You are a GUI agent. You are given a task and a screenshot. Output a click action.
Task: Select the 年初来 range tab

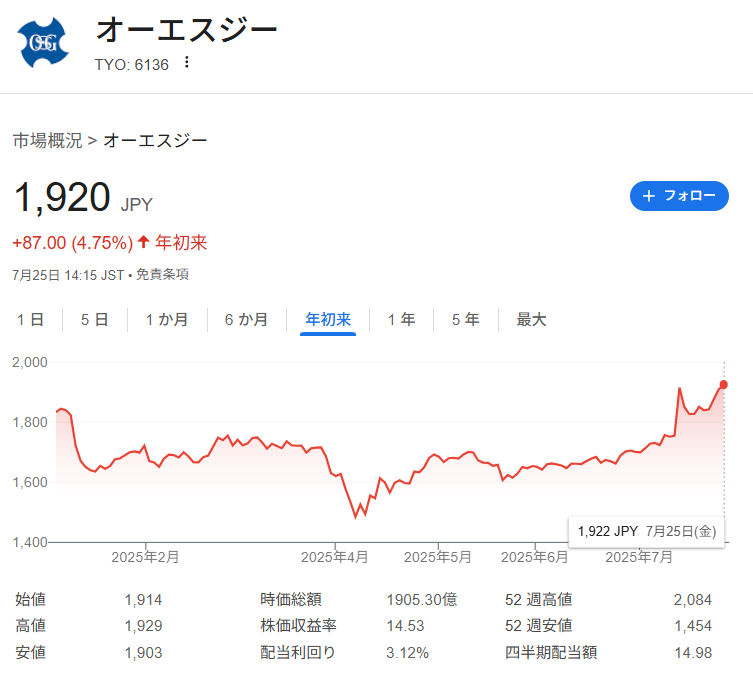tap(328, 320)
